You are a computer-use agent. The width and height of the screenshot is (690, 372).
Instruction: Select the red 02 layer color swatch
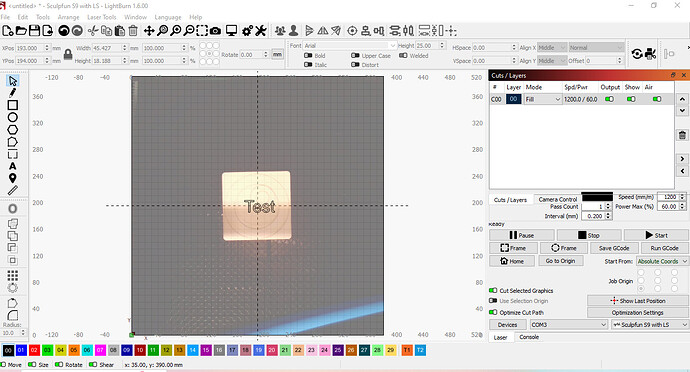34,350
